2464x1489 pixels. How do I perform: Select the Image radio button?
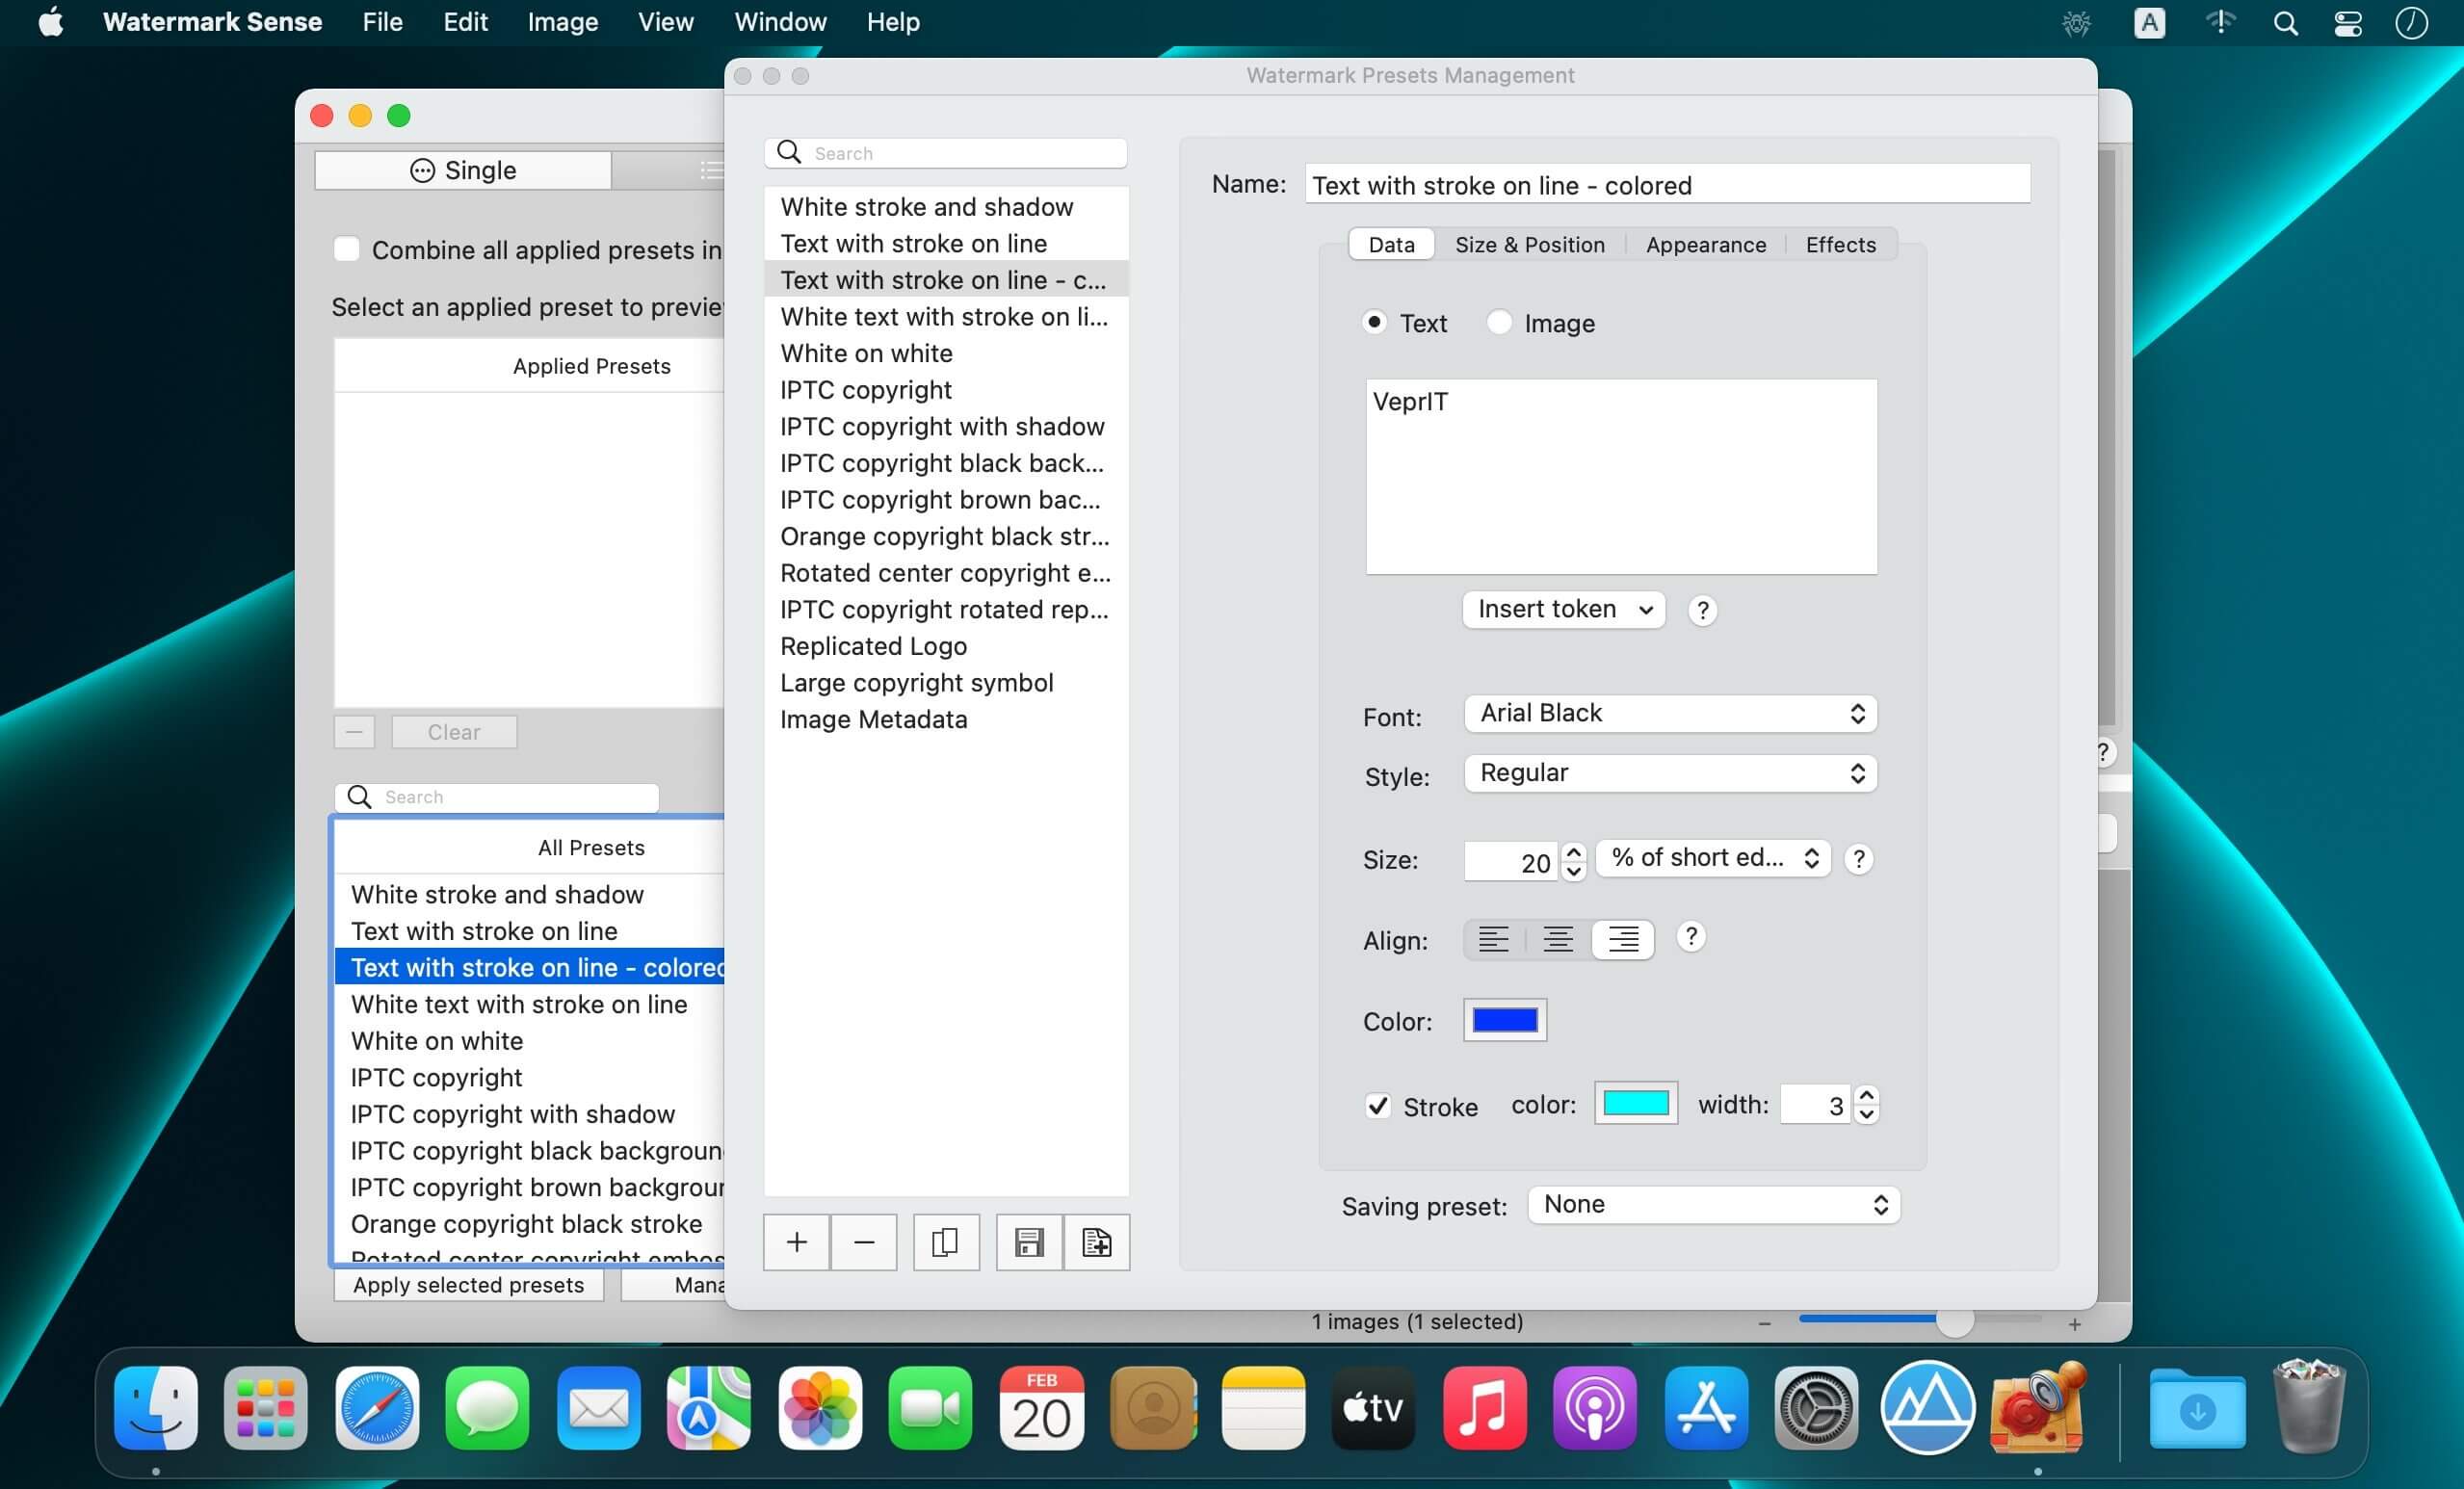click(1499, 322)
